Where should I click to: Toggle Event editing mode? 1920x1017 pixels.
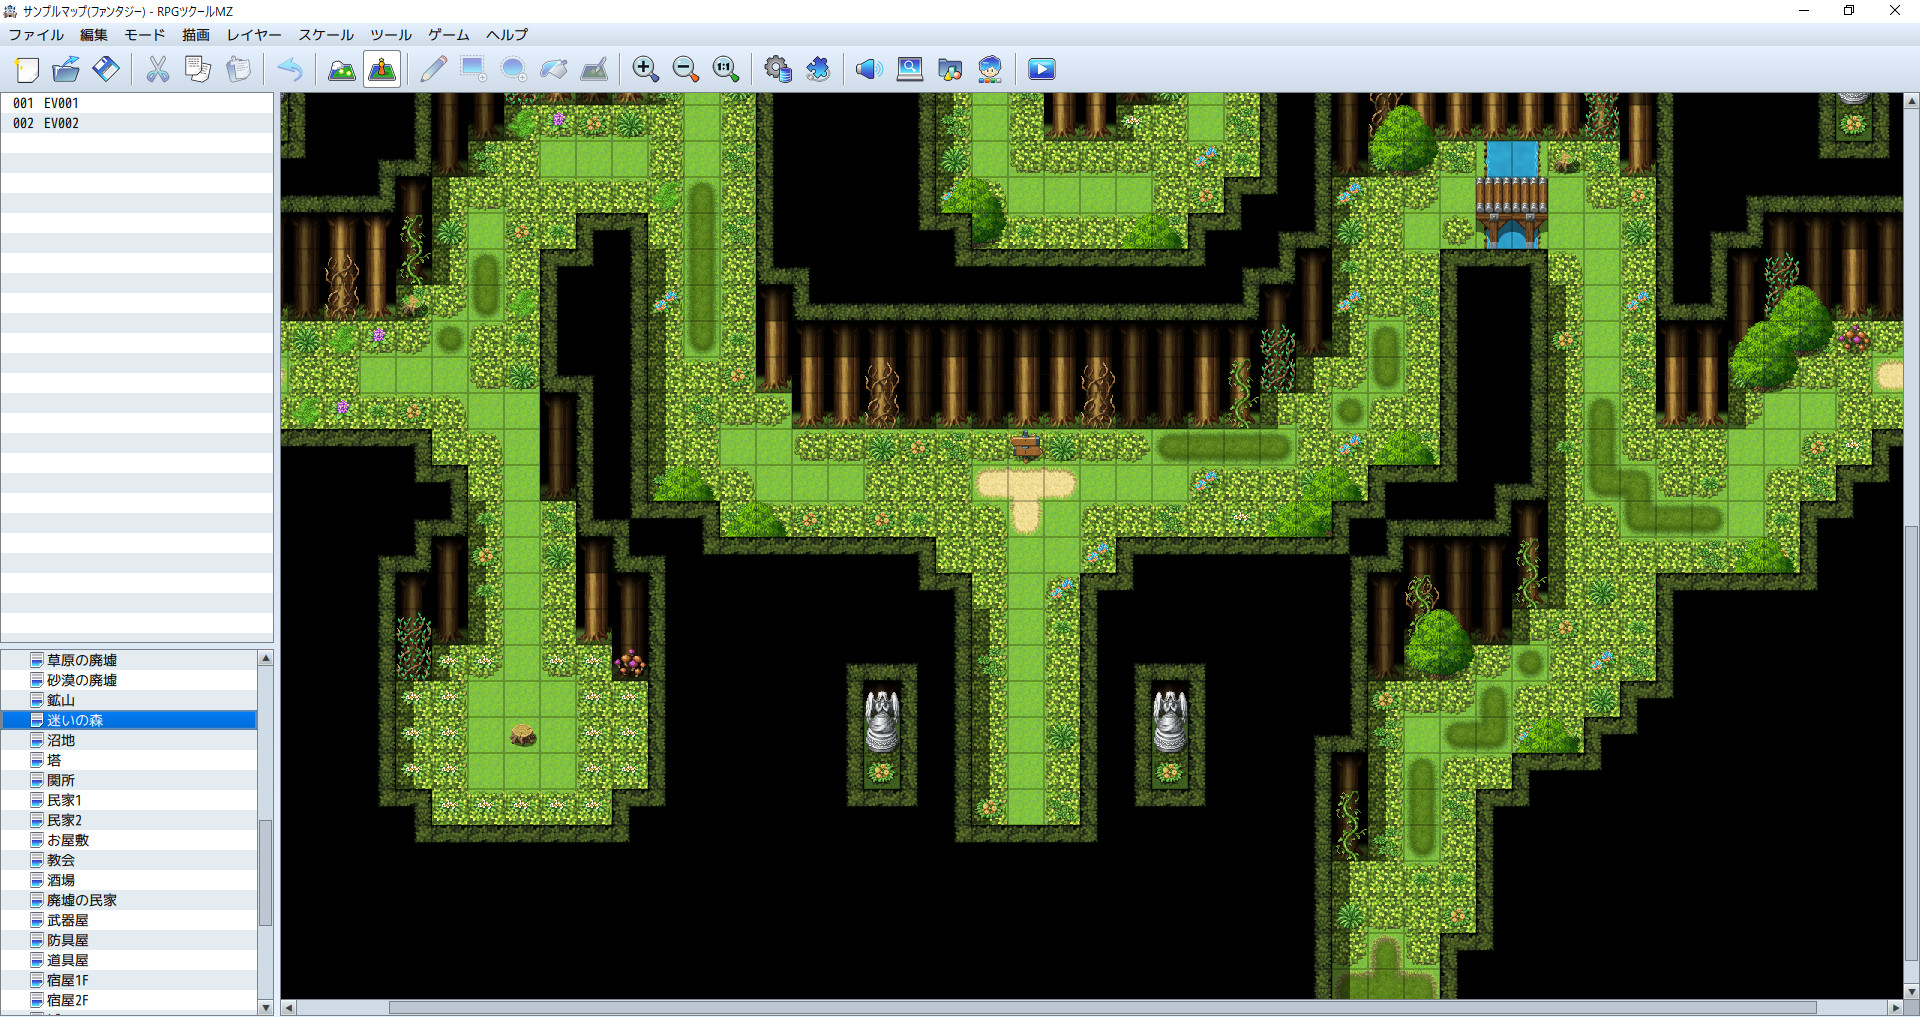(381, 69)
